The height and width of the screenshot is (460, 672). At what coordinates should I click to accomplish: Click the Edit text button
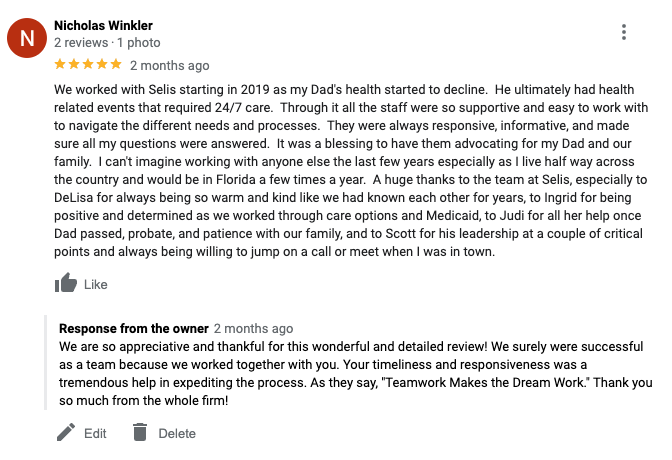[95, 433]
